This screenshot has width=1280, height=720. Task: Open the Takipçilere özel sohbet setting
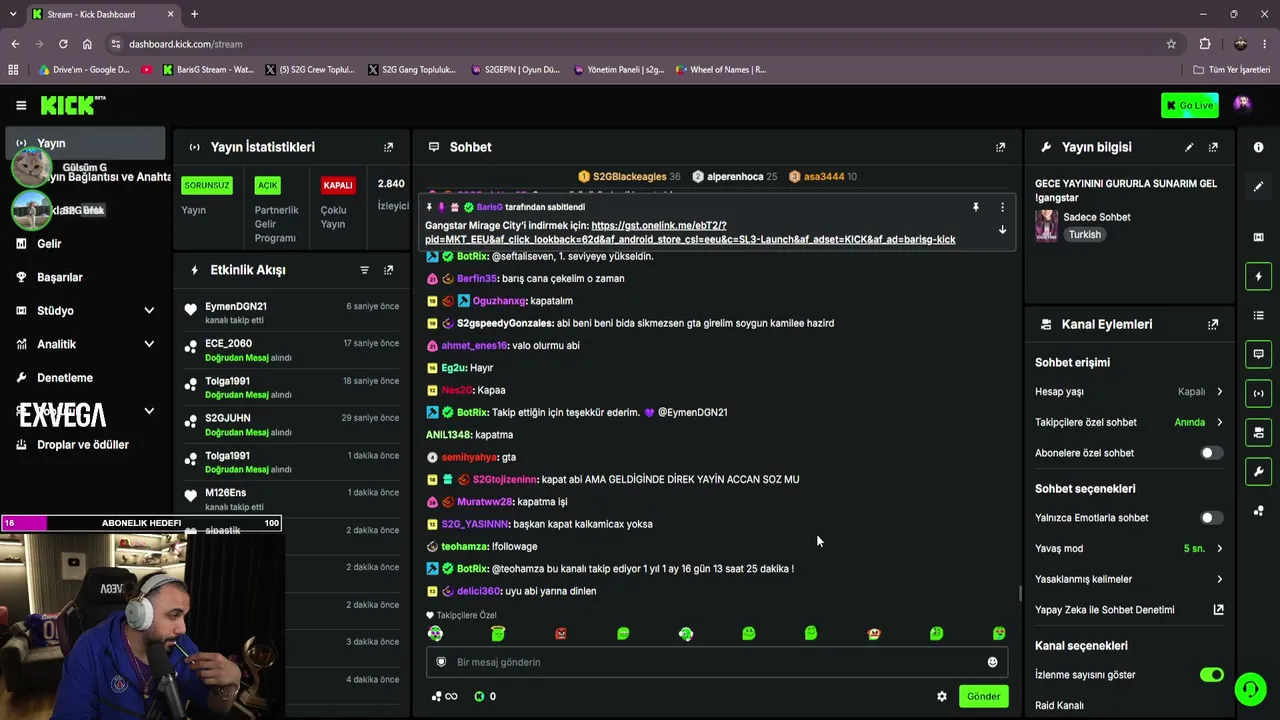coord(1129,422)
